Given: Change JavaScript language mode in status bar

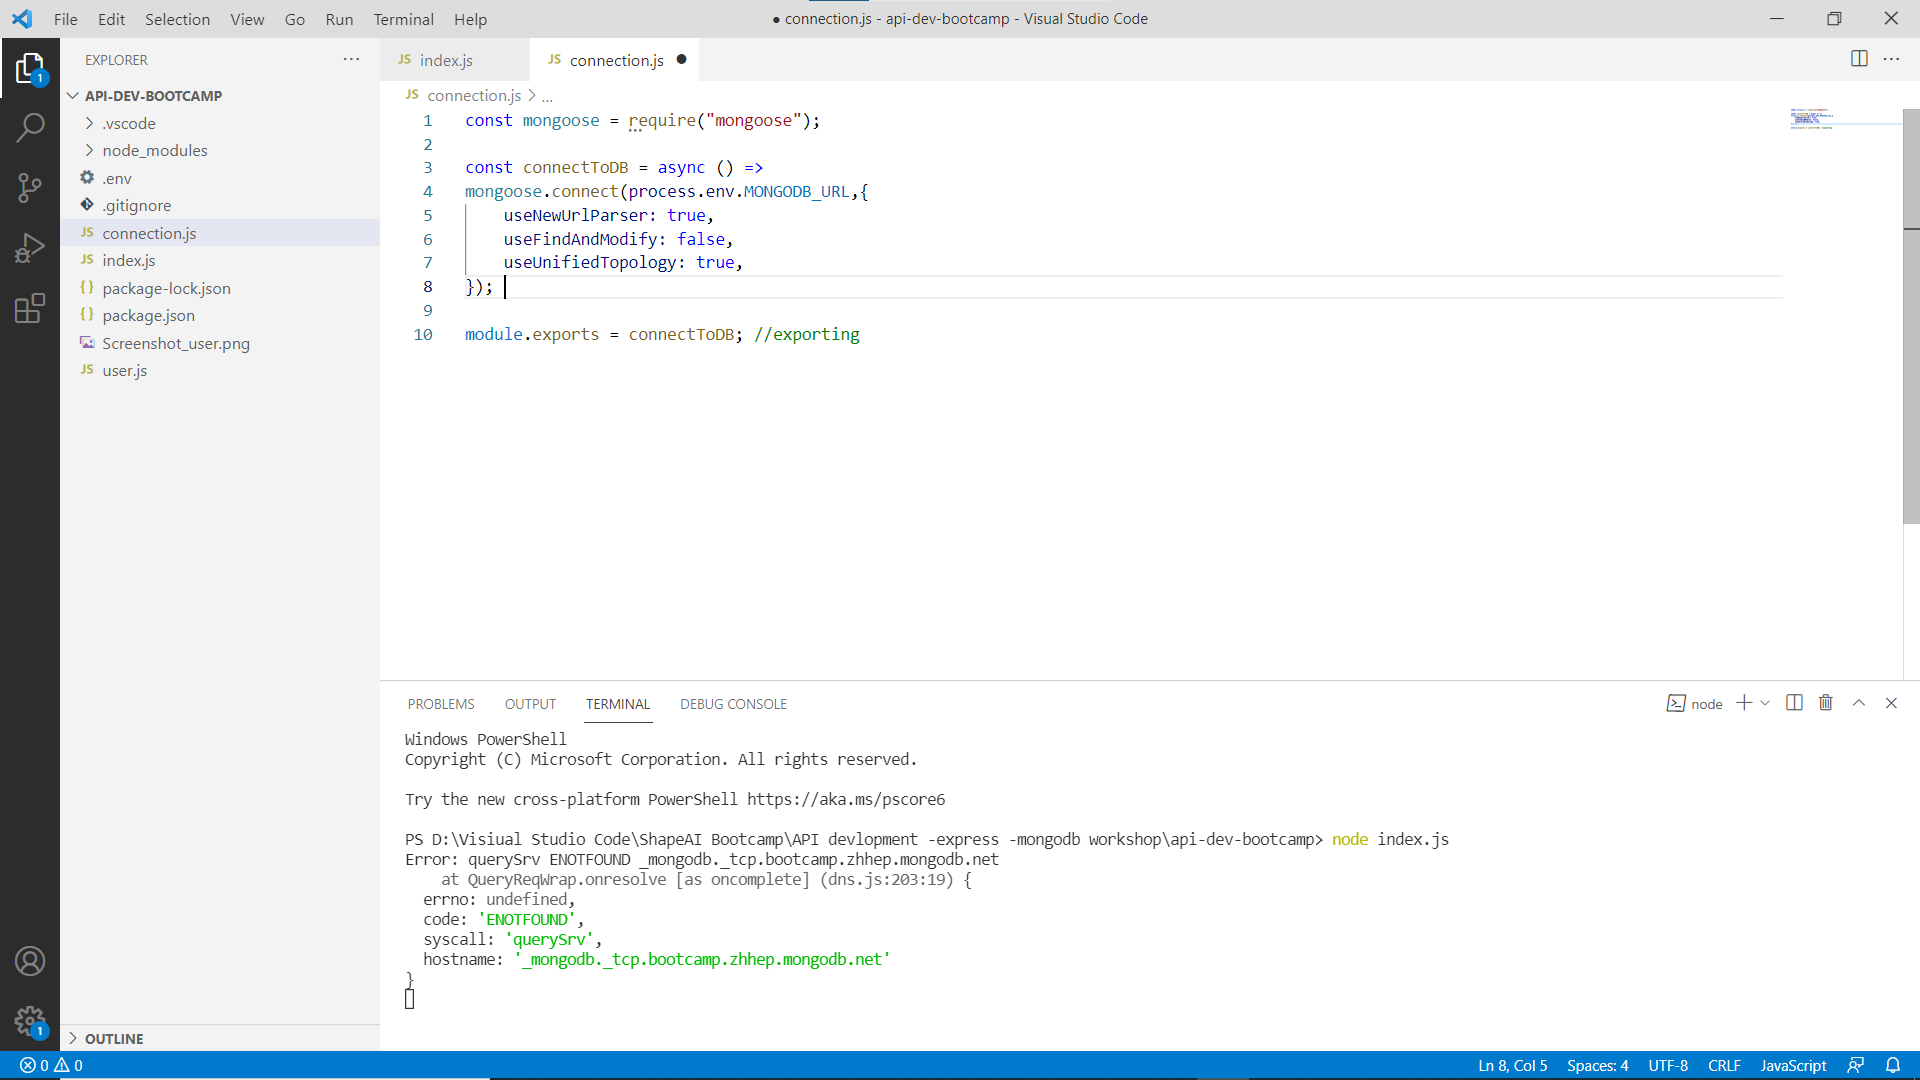Looking at the screenshot, I should [1793, 1065].
